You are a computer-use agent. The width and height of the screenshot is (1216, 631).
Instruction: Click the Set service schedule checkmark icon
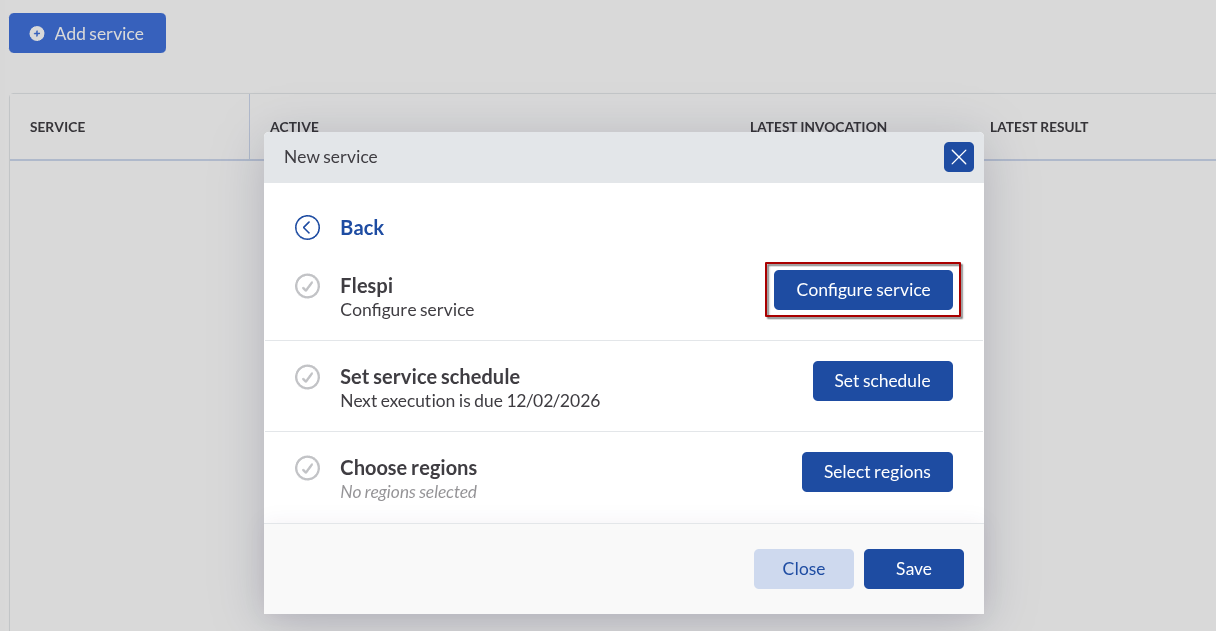pyautogui.click(x=307, y=378)
